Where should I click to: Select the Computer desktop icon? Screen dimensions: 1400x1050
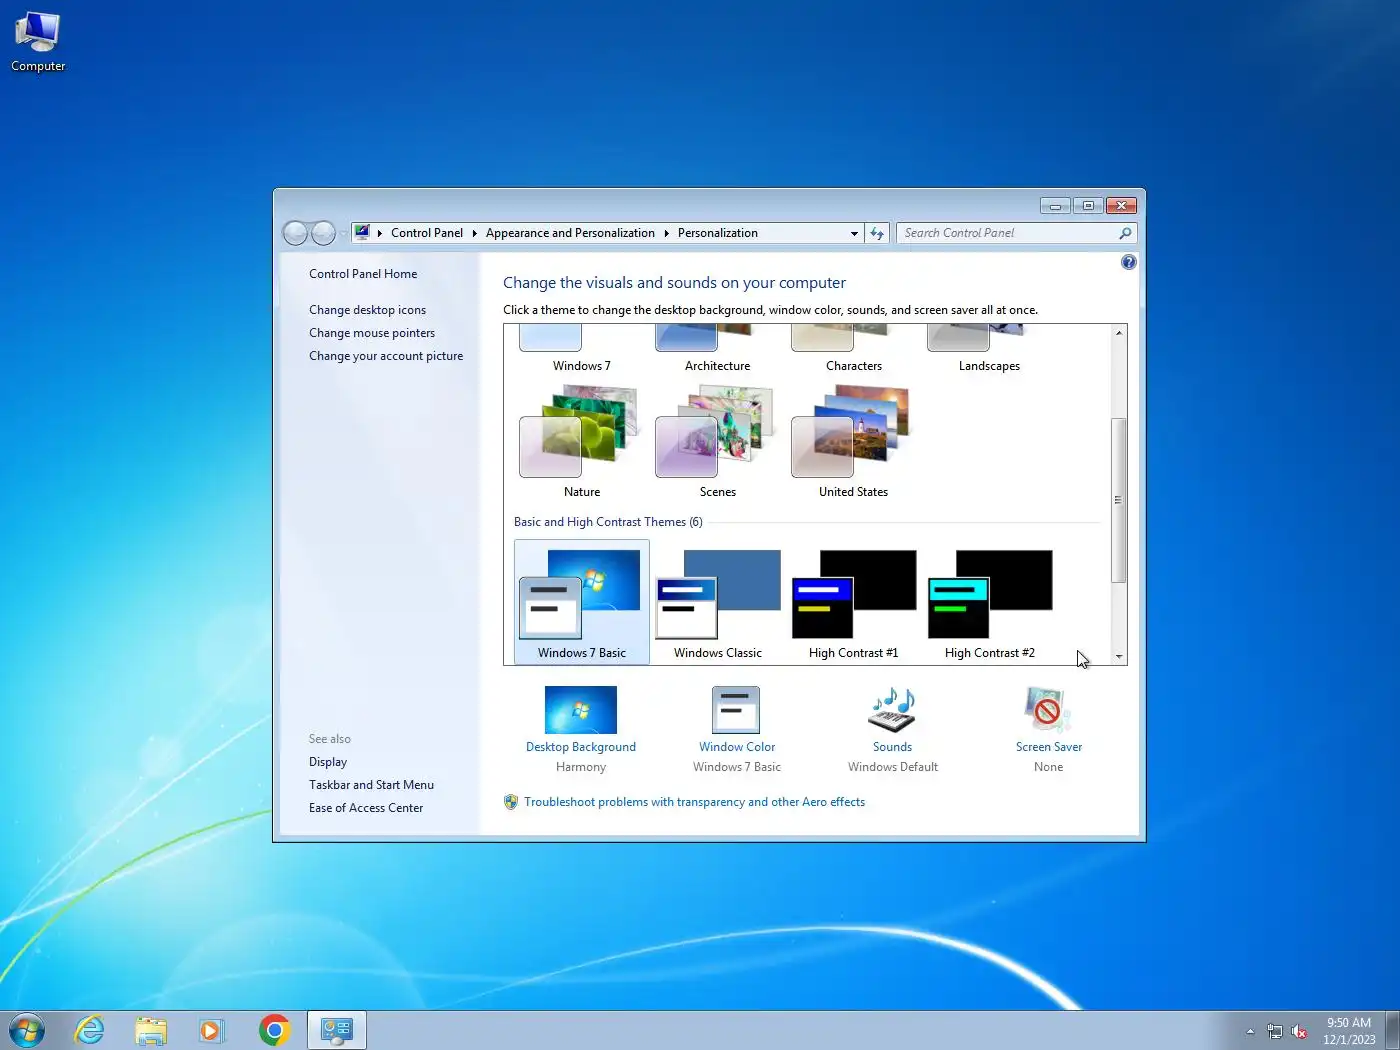38,42
